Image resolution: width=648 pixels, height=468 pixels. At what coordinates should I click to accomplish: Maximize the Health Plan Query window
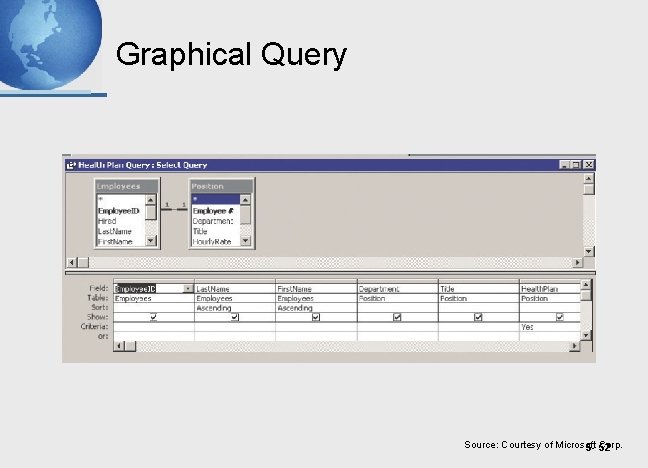(x=575, y=165)
